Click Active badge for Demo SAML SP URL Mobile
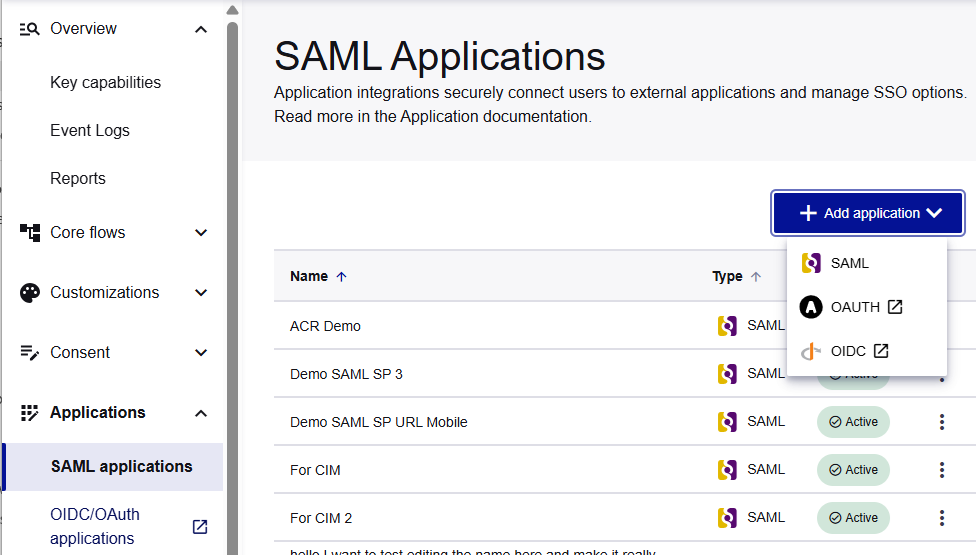 [x=853, y=422]
